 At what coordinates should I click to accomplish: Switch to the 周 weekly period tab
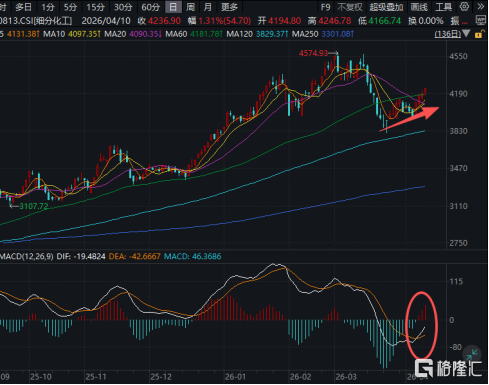190,7
